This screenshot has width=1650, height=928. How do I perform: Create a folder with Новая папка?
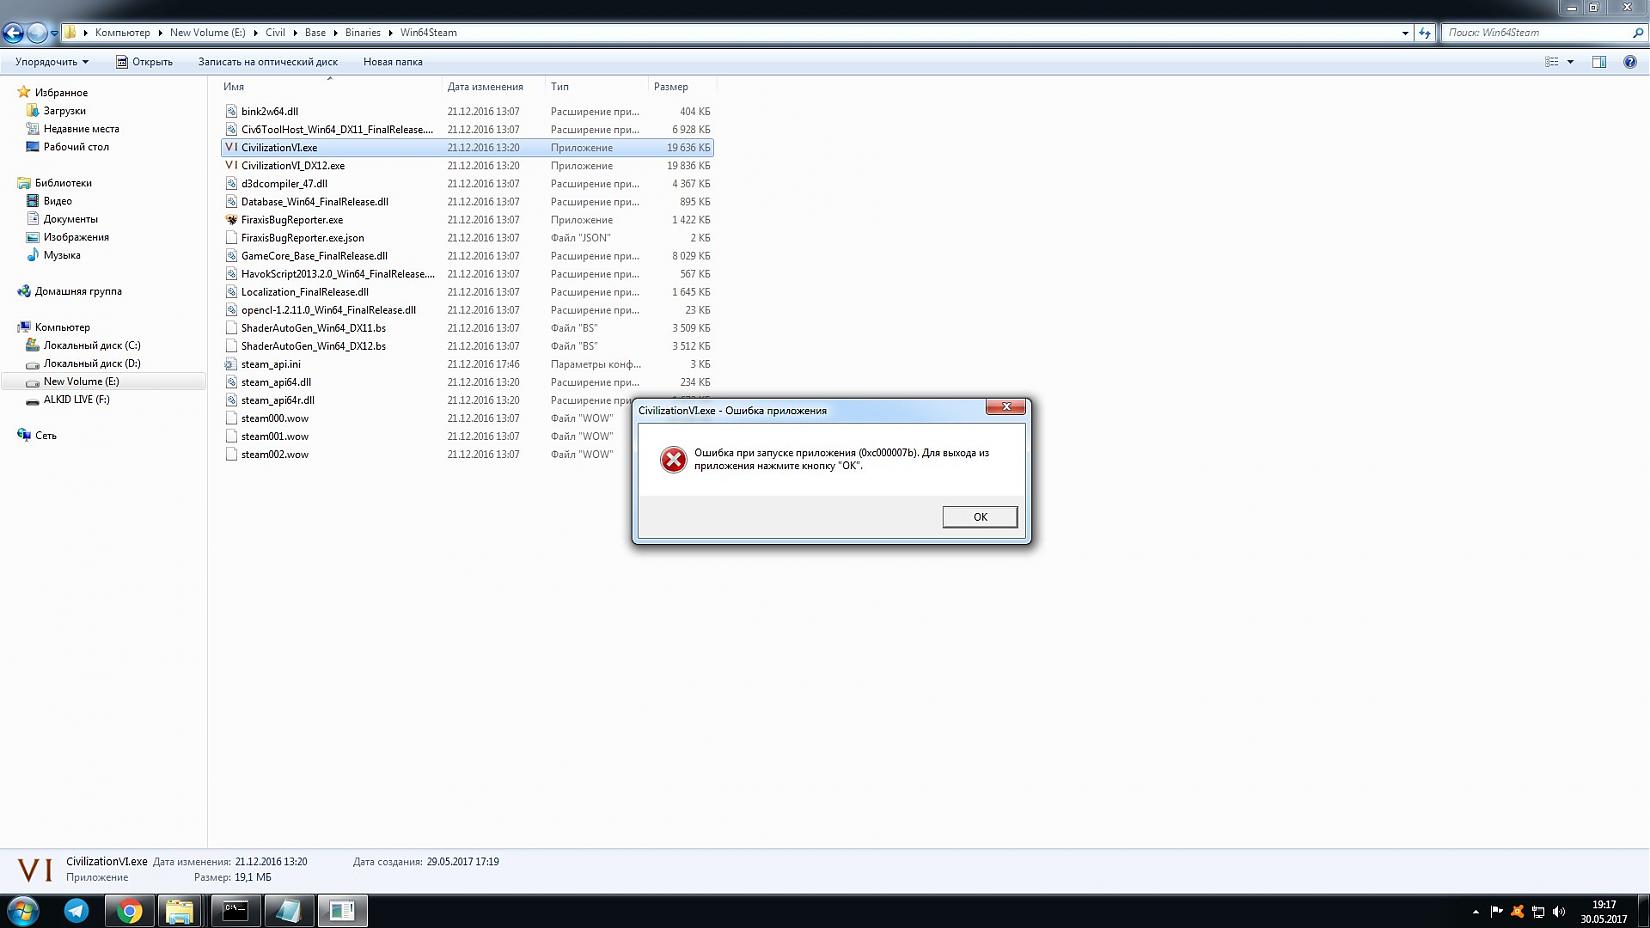393,62
